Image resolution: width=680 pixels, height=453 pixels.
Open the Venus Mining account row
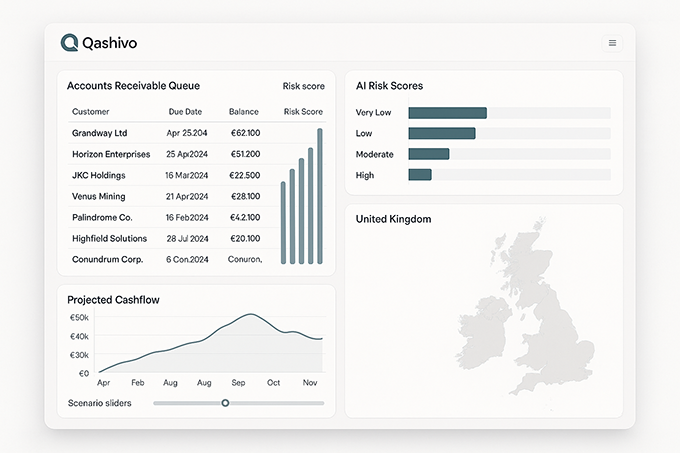pos(98,196)
